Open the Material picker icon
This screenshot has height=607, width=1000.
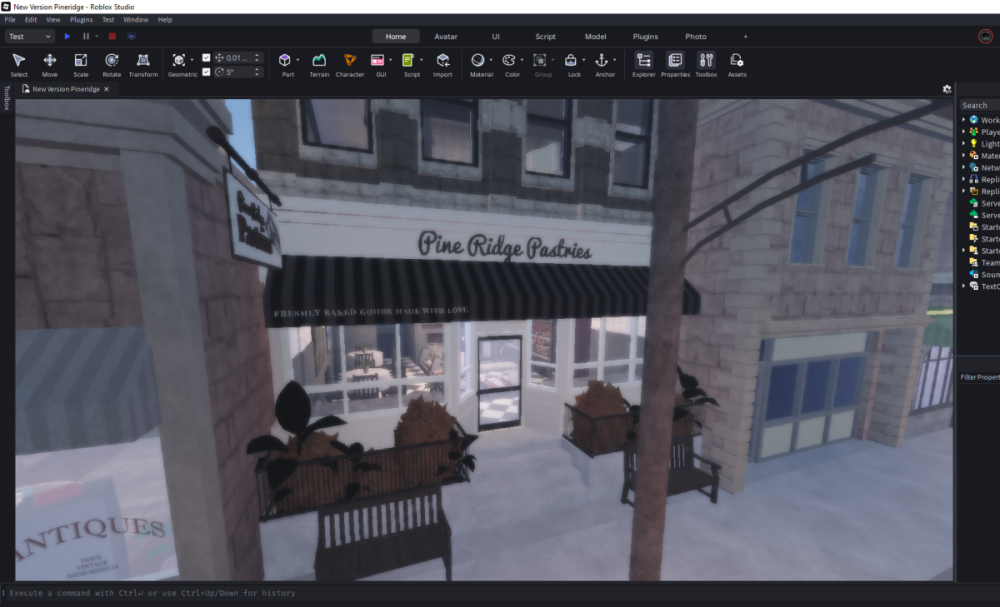click(478, 60)
